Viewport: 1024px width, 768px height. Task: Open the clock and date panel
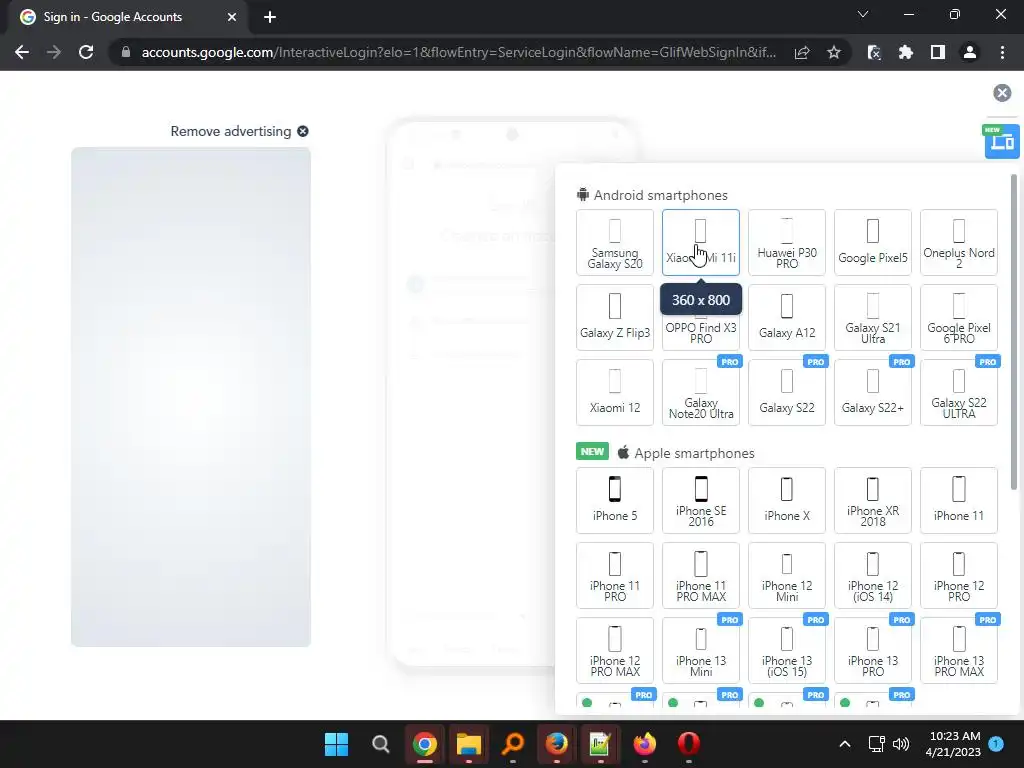[x=953, y=744]
